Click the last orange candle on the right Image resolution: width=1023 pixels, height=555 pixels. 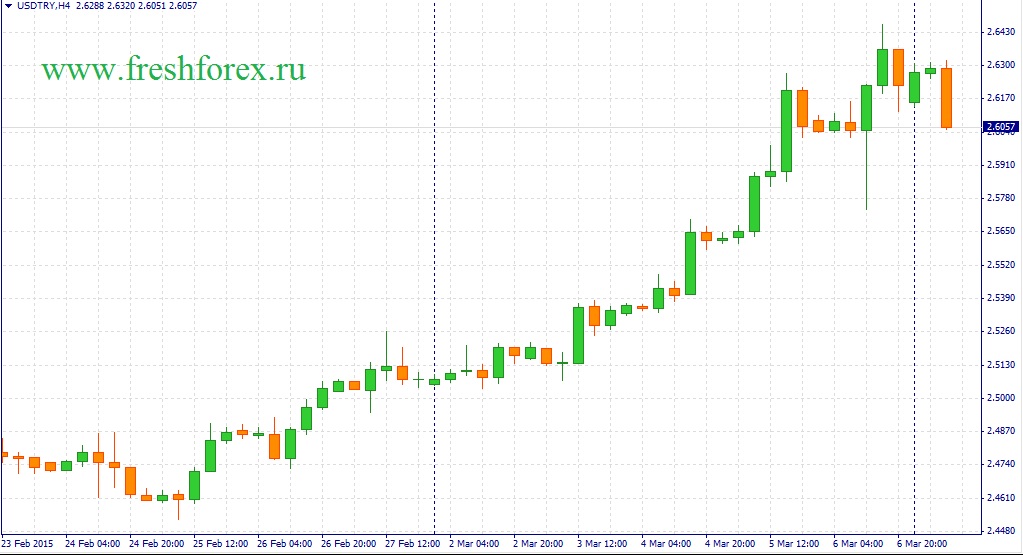pos(946,97)
